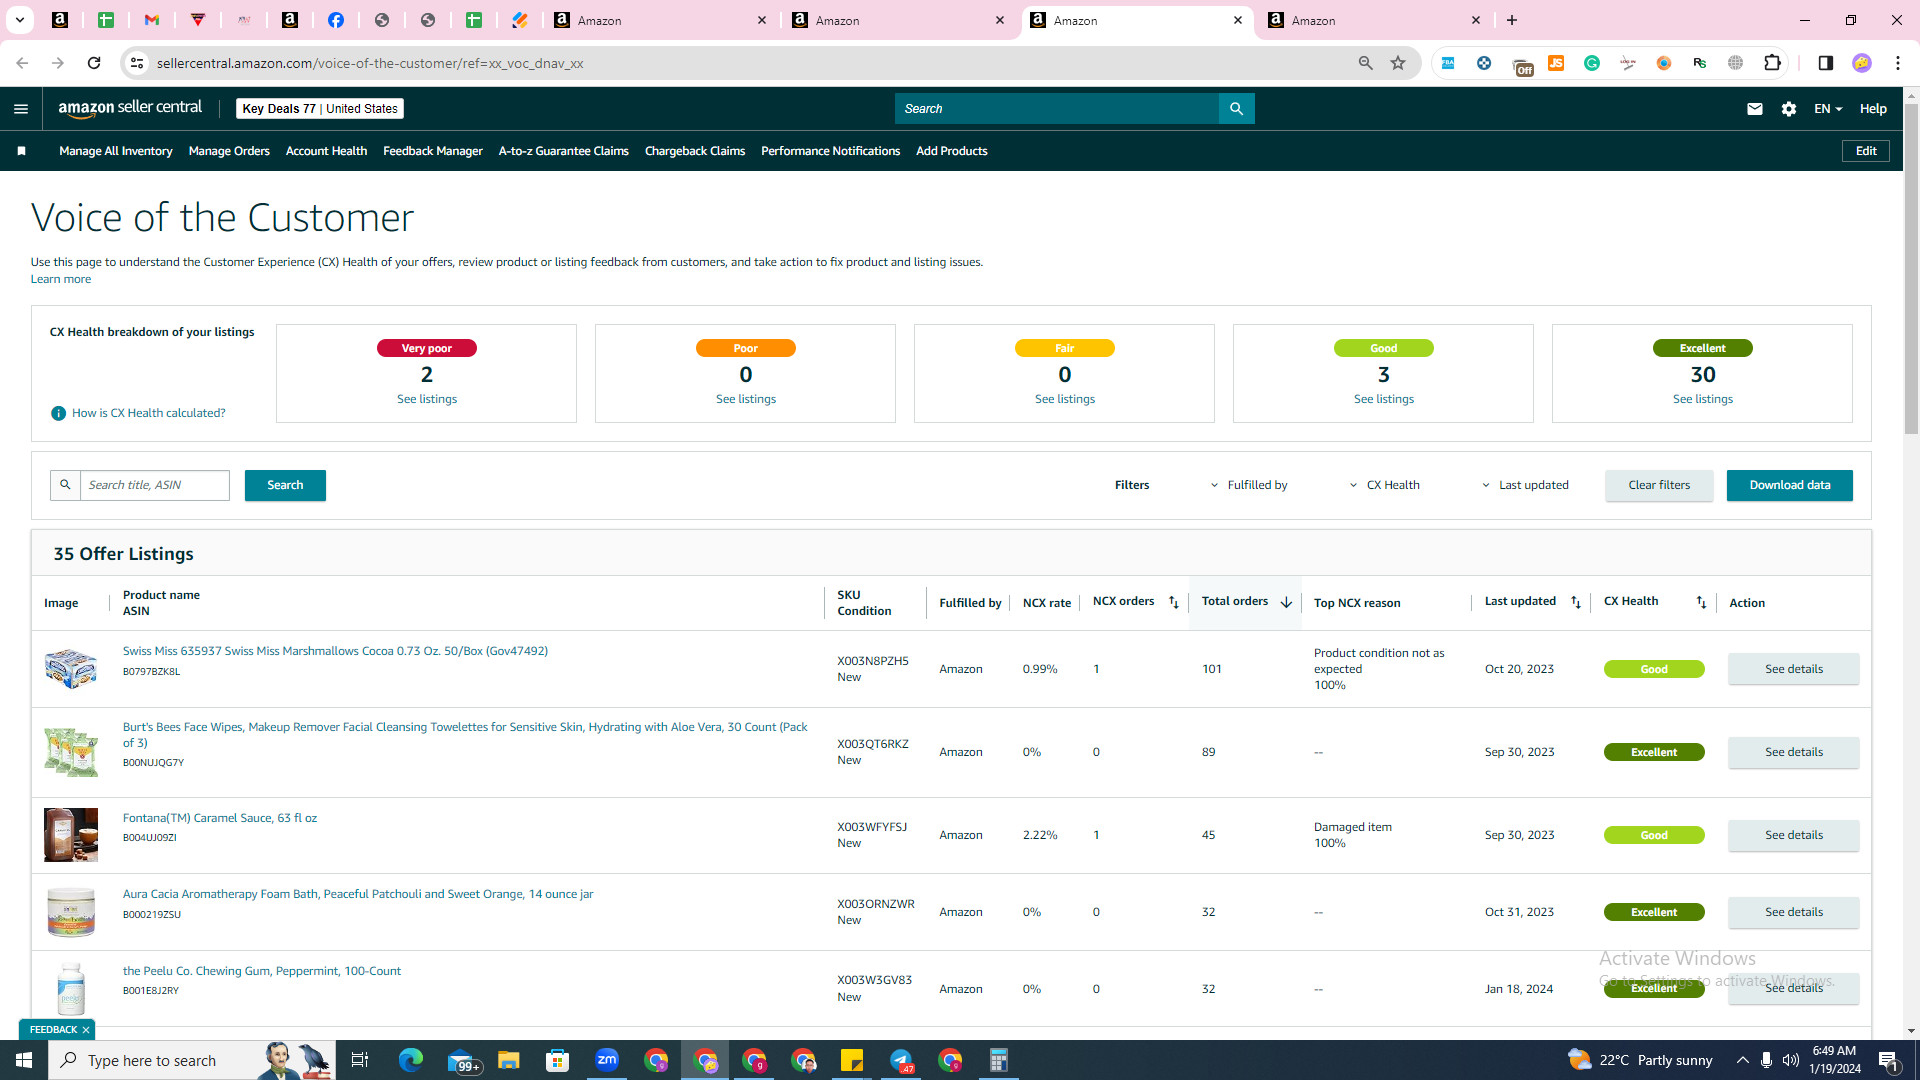The height and width of the screenshot is (1080, 1920).
Task: Click Good CX Health badge for Swiss Miss
Action: tap(1654, 669)
